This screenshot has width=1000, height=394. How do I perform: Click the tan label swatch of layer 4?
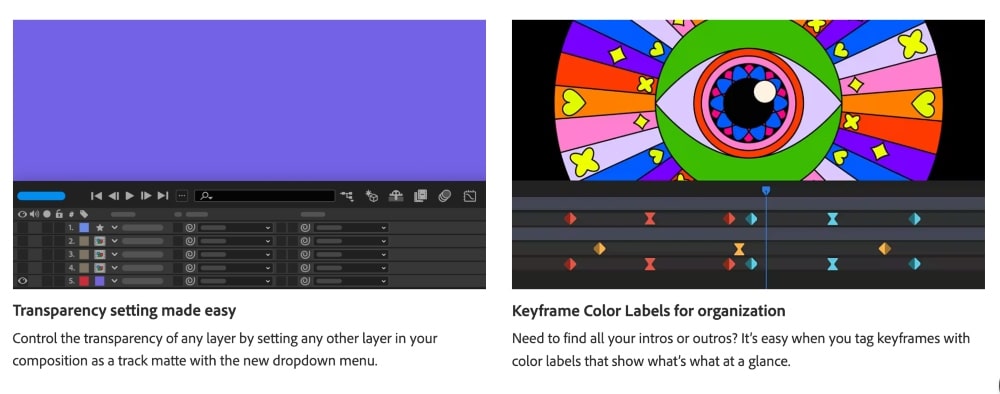click(x=84, y=268)
